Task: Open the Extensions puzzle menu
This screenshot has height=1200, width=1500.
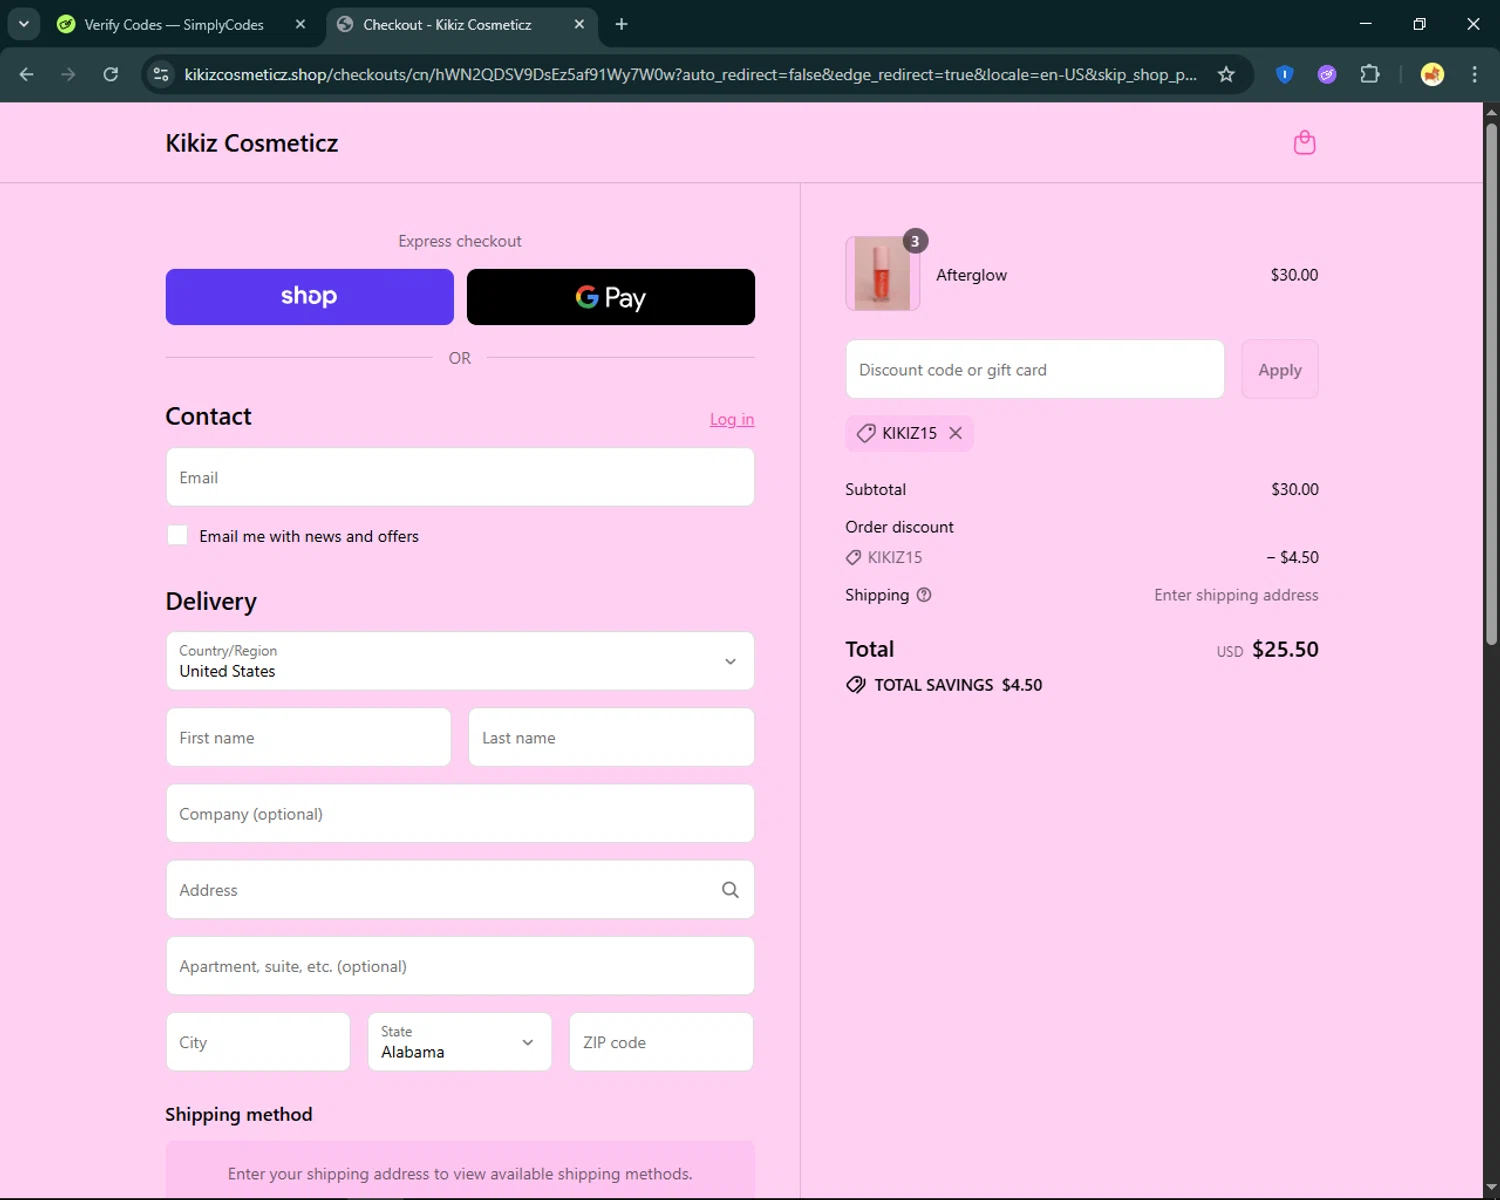Action: (x=1370, y=74)
